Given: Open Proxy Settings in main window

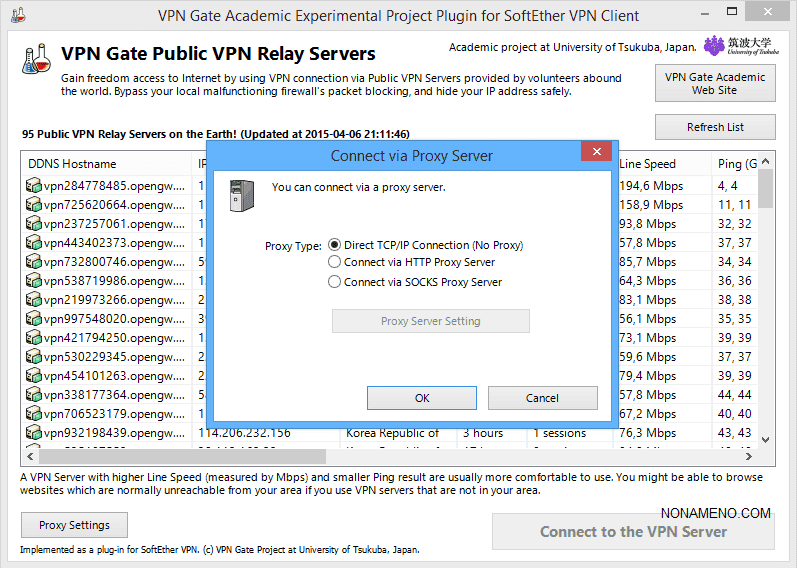Looking at the screenshot, I should (74, 525).
